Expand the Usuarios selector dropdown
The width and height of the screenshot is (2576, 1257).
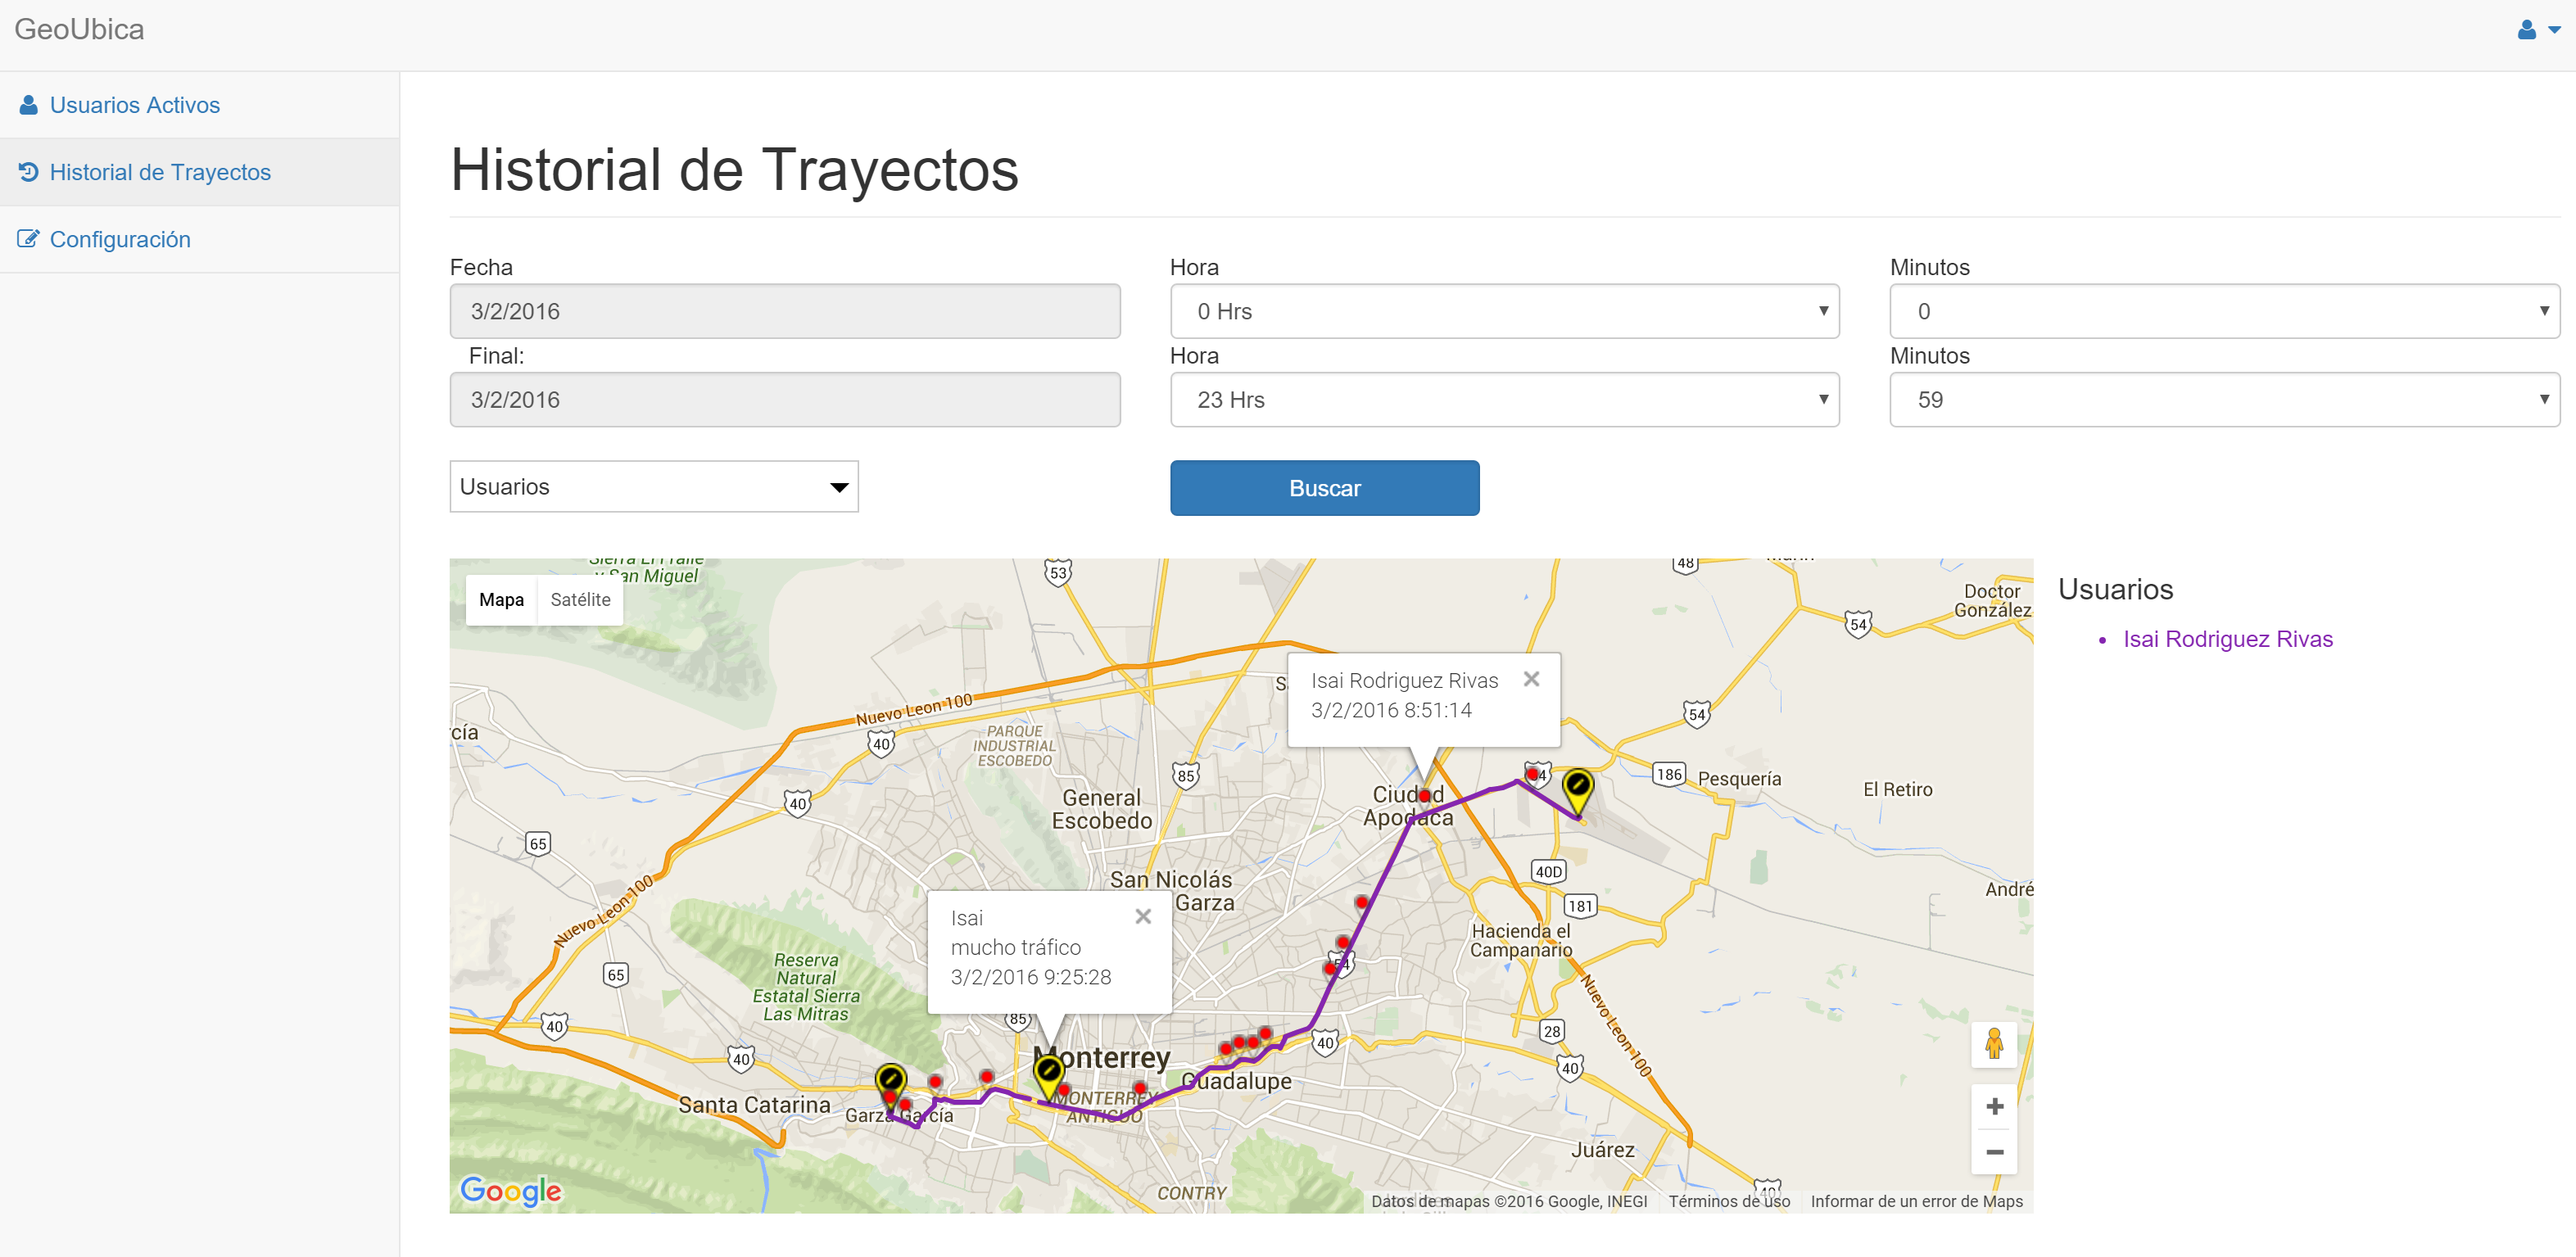[x=654, y=487]
